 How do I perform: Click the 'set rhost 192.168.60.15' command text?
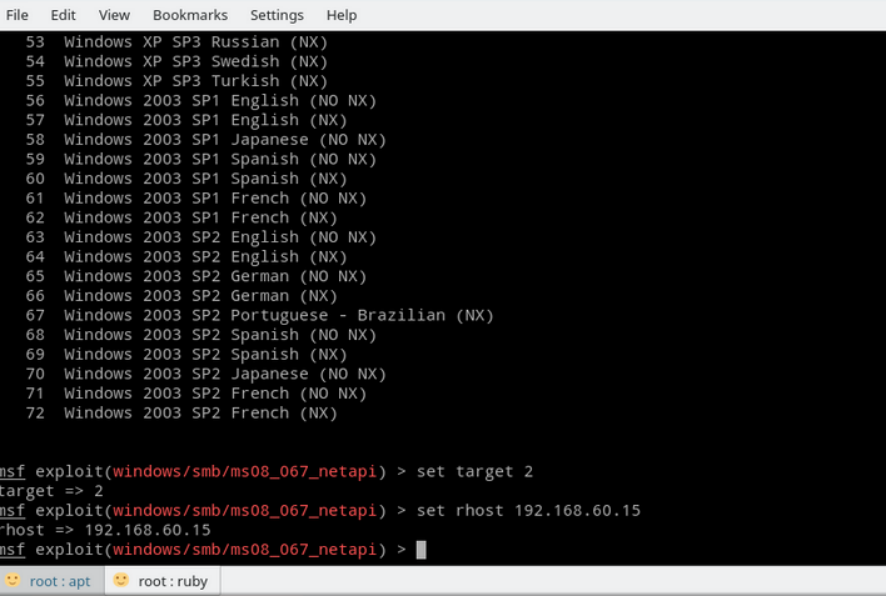(528, 511)
